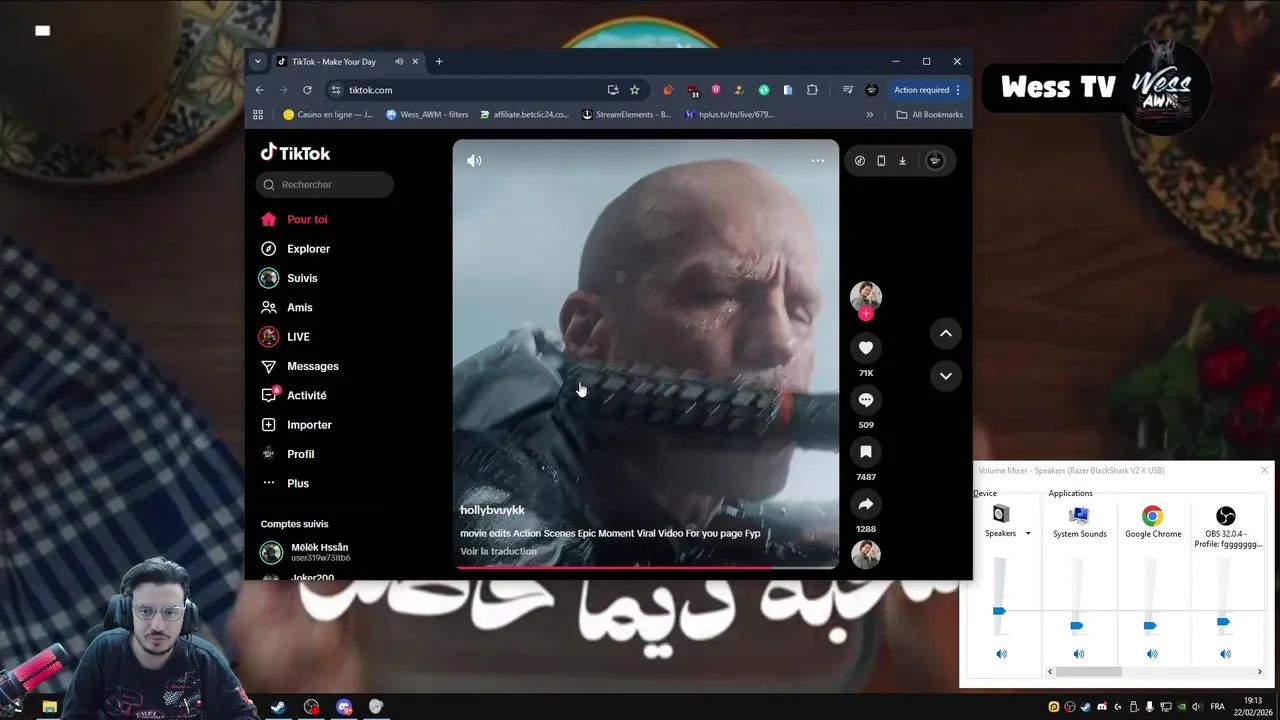Open Casino en ligne bookmark

pyautogui.click(x=328, y=115)
